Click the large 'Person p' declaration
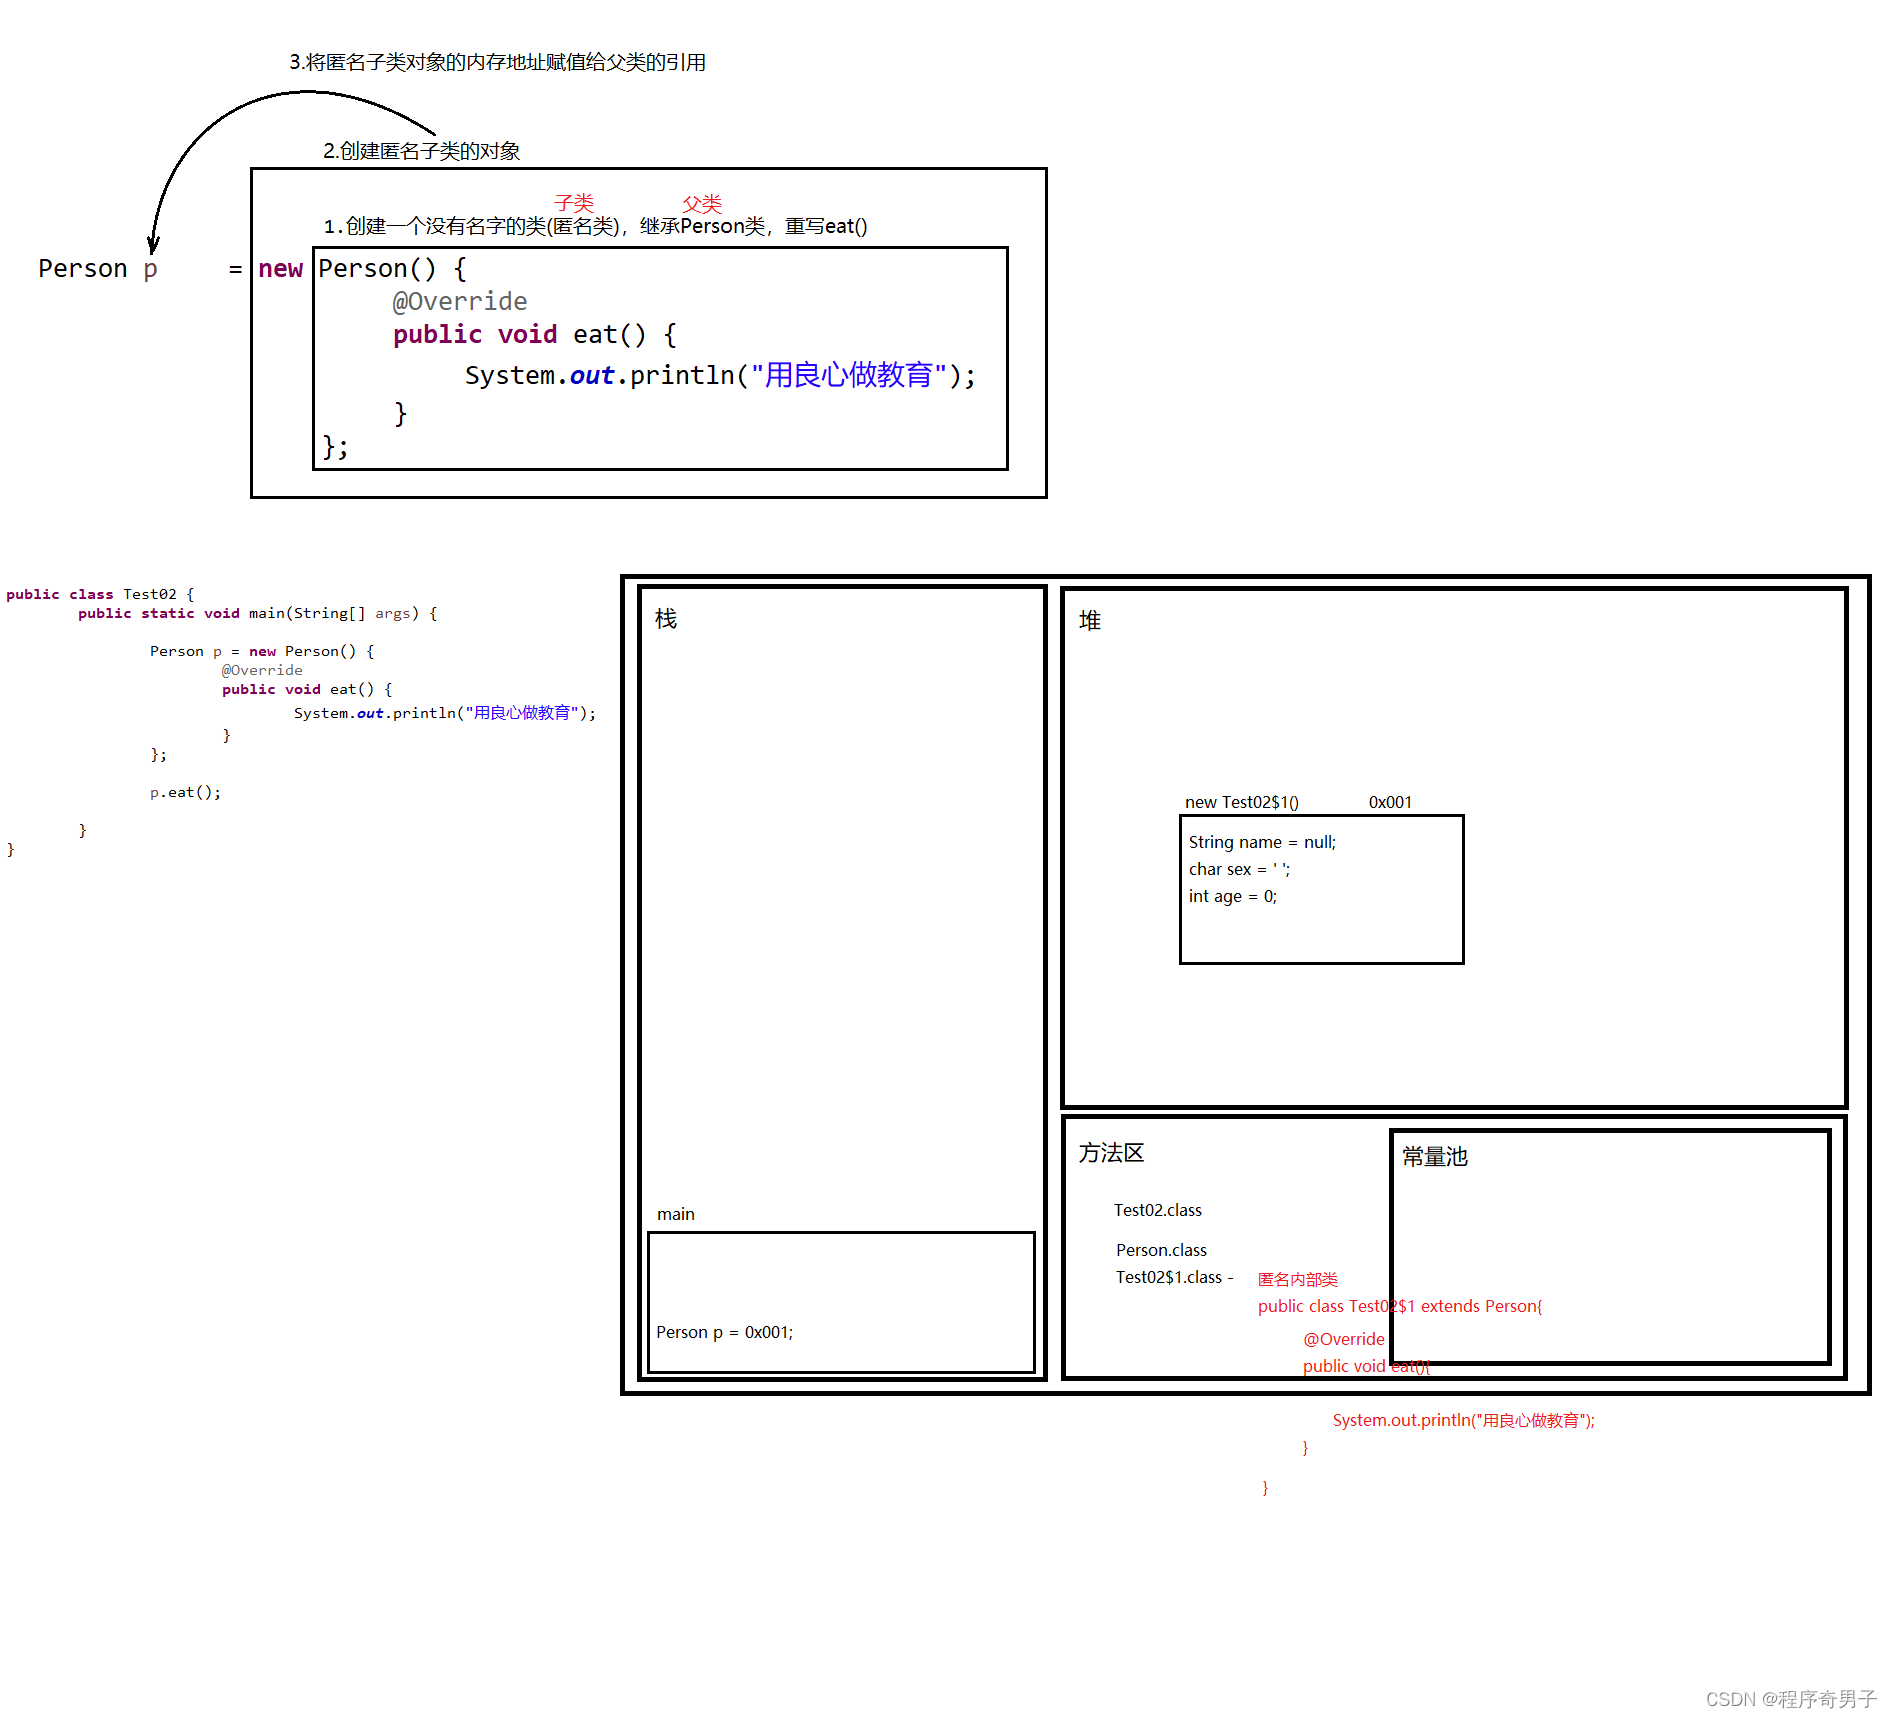 pyautogui.click(x=98, y=269)
